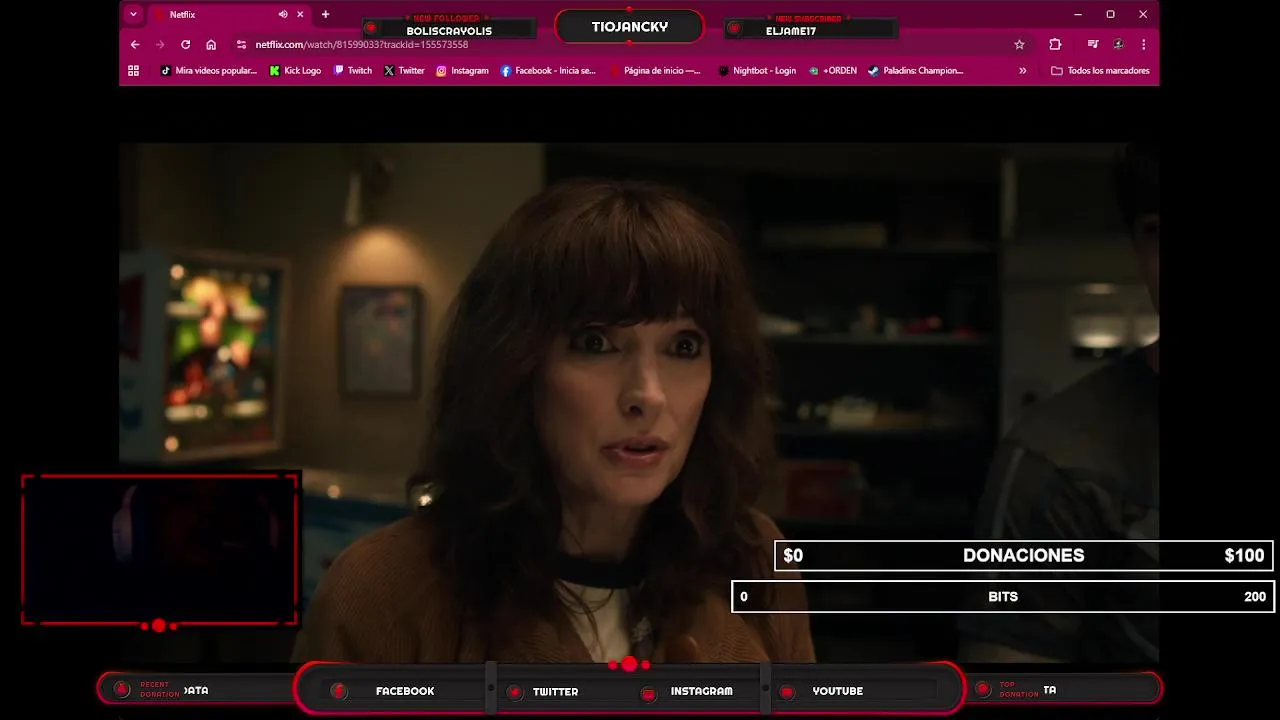The height and width of the screenshot is (720, 1280).
Task: Close the Netflix tab
Action: click(x=300, y=14)
